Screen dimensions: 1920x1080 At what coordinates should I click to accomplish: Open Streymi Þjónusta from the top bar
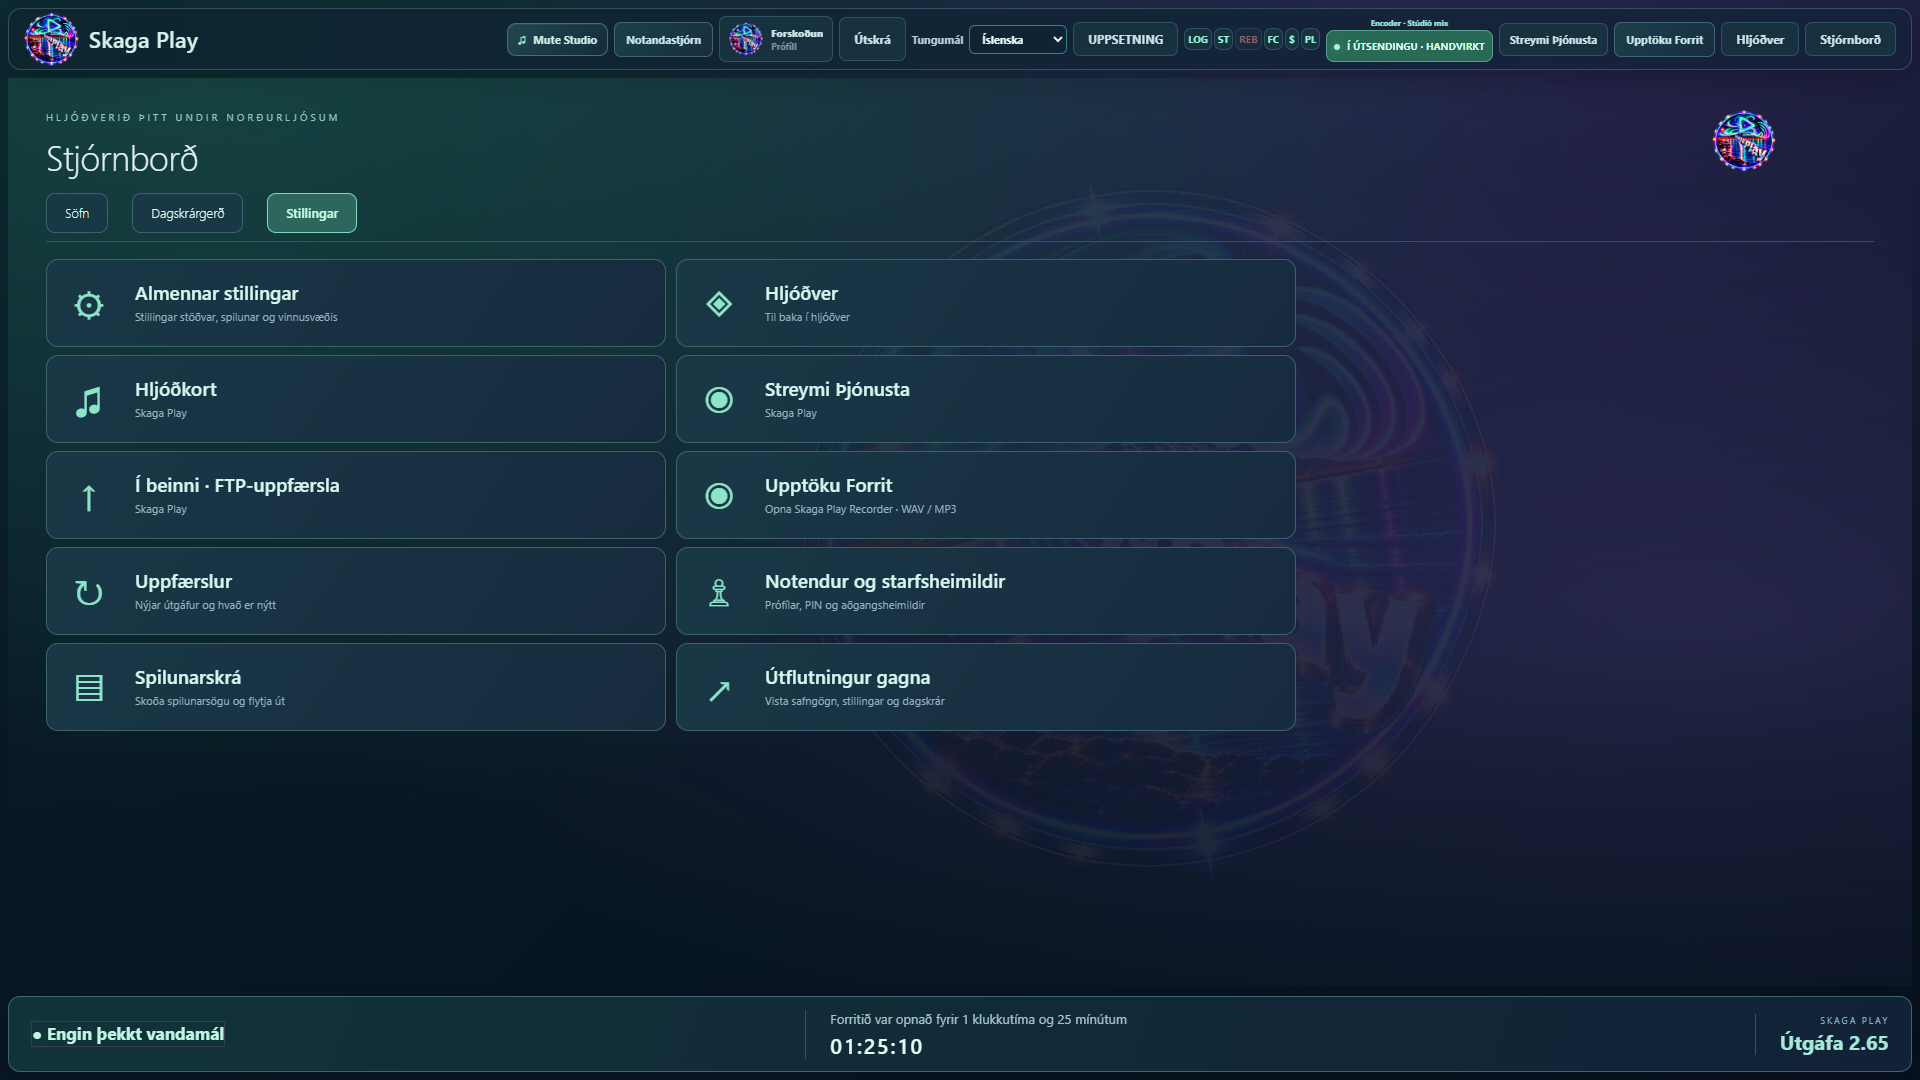coord(1553,40)
